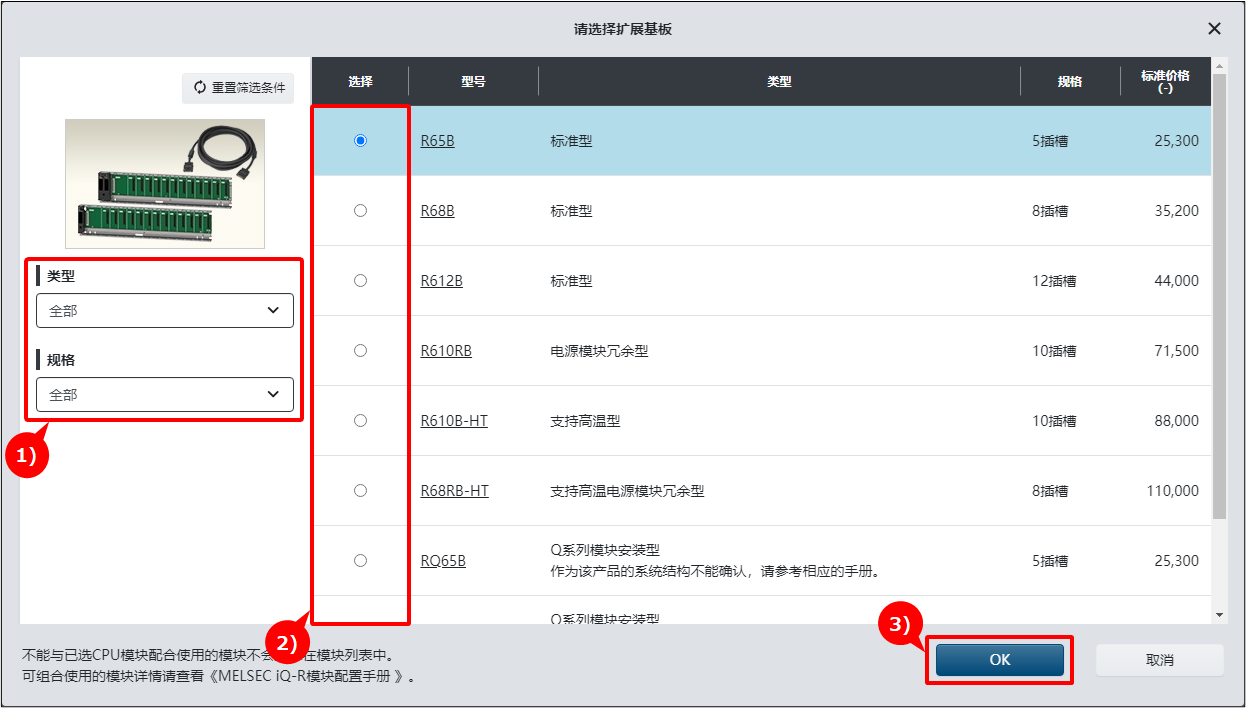
Task: Open the 类型 dropdown filter
Action: click(x=165, y=311)
